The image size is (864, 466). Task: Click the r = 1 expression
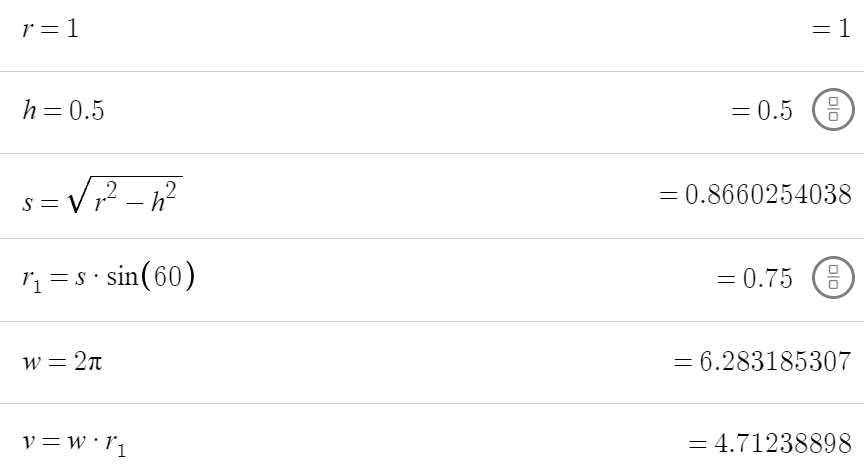50,30
